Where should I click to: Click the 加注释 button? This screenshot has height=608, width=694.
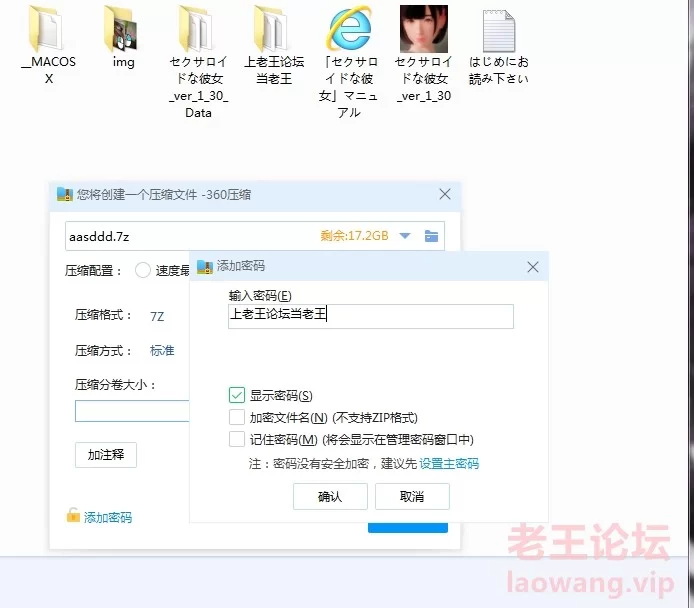[x=105, y=455]
